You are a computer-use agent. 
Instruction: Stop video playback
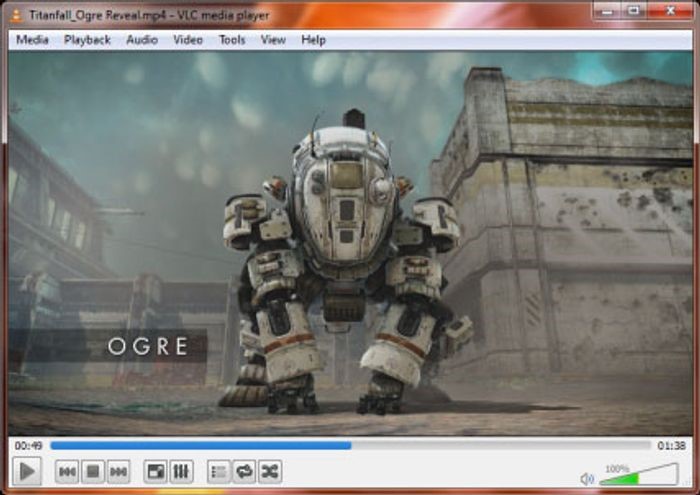click(x=93, y=471)
